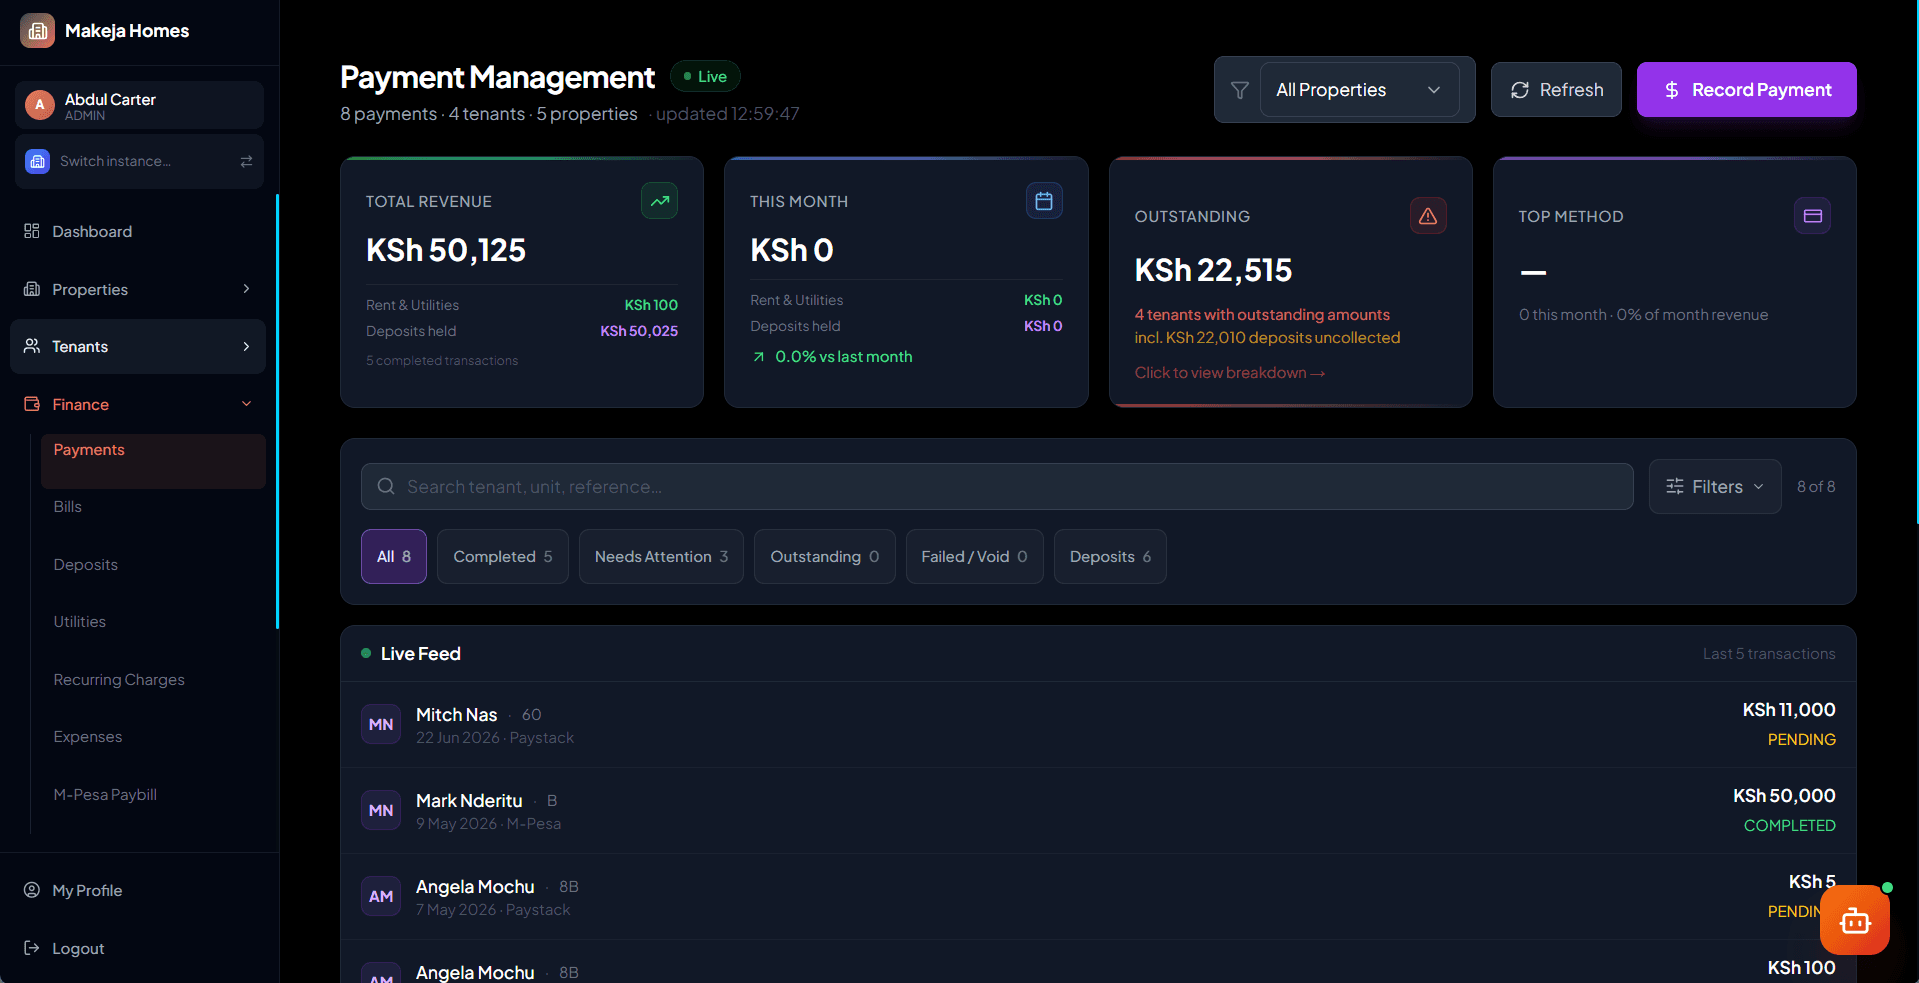This screenshot has height=983, width=1919.
Task: Click the My Profile user icon
Action: [32, 890]
